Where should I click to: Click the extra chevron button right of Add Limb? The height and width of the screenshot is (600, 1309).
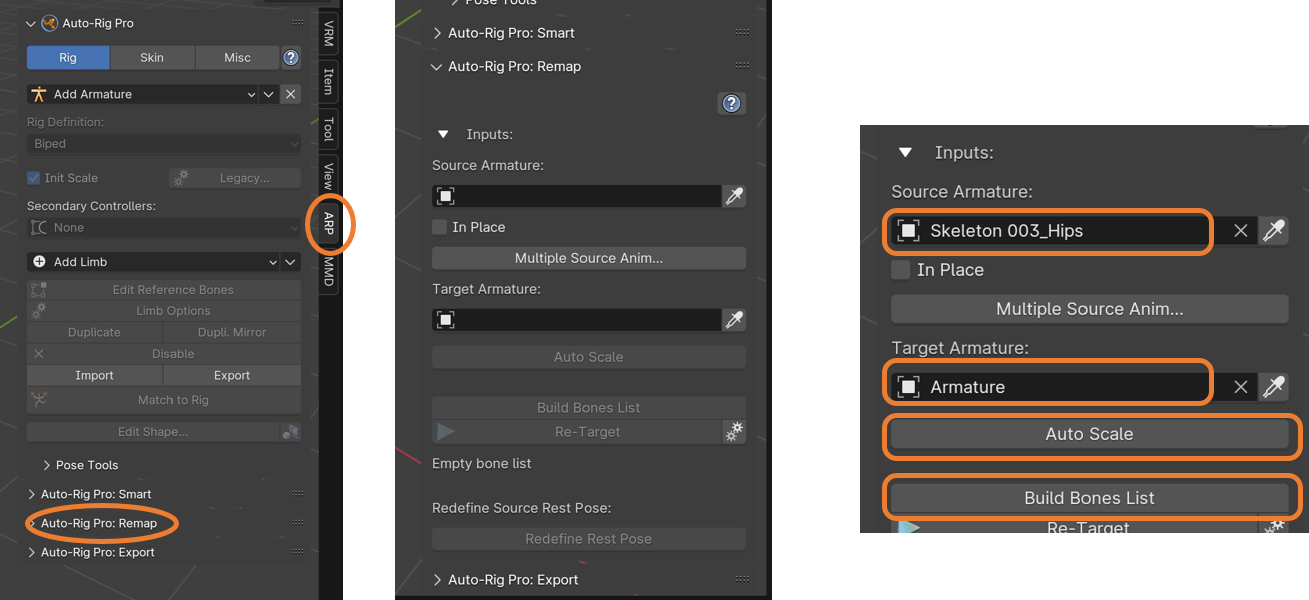[x=291, y=261]
